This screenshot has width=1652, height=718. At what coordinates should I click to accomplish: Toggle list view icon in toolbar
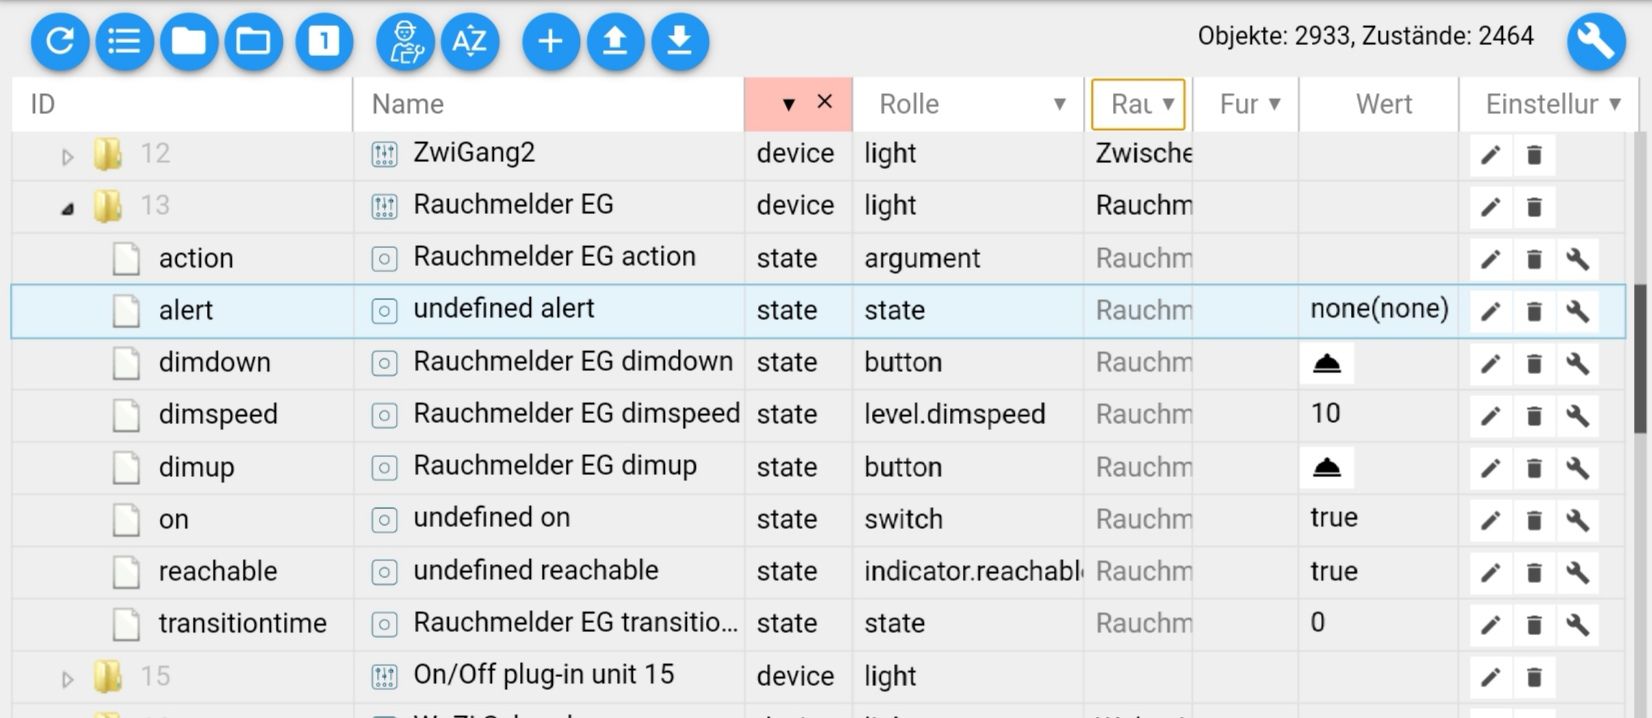tap(124, 41)
